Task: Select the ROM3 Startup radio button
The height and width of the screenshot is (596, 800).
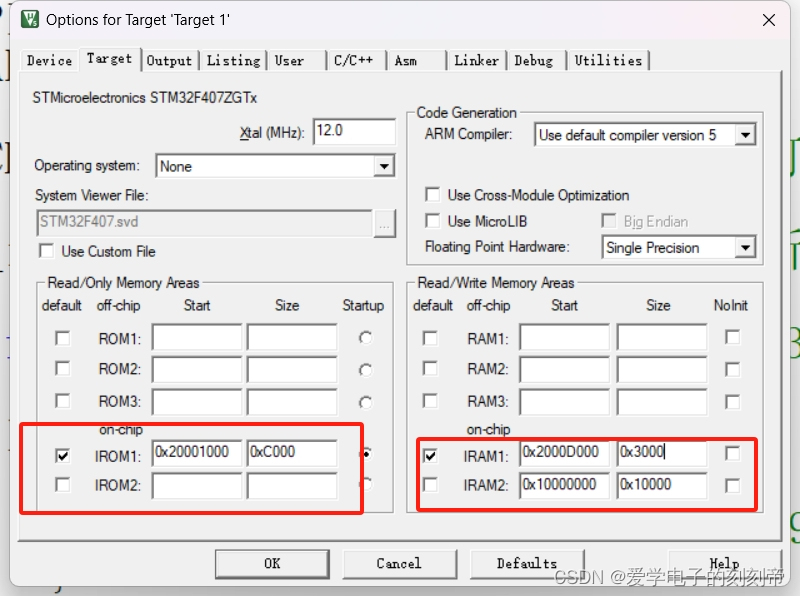Action: [x=365, y=403]
